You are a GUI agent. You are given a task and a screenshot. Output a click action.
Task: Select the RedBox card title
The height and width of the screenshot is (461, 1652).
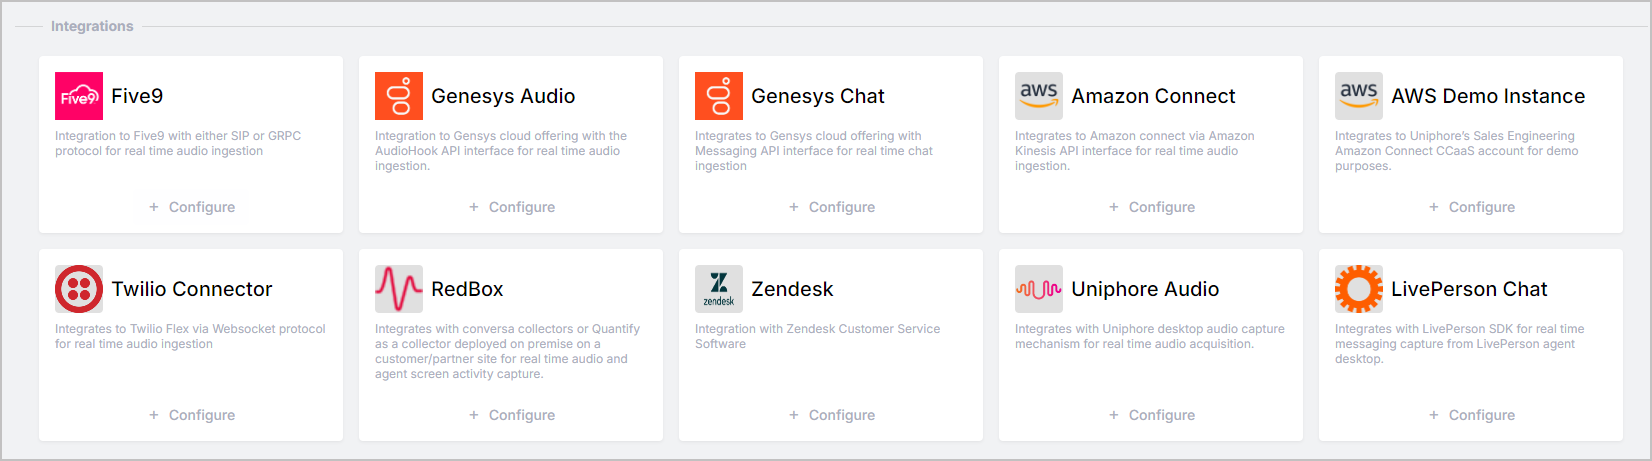coord(467,289)
